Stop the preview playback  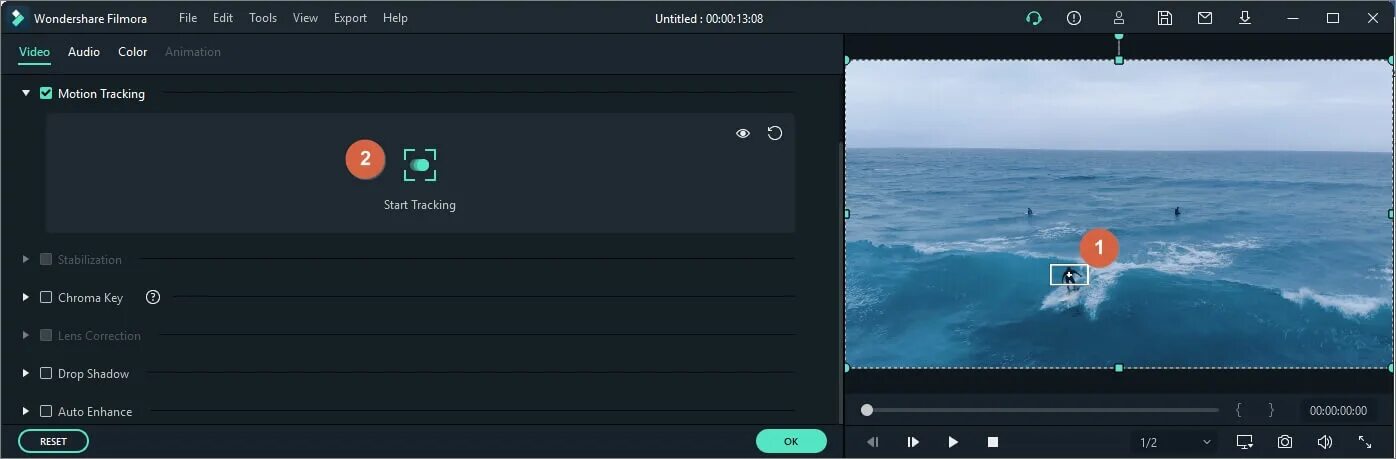point(993,442)
